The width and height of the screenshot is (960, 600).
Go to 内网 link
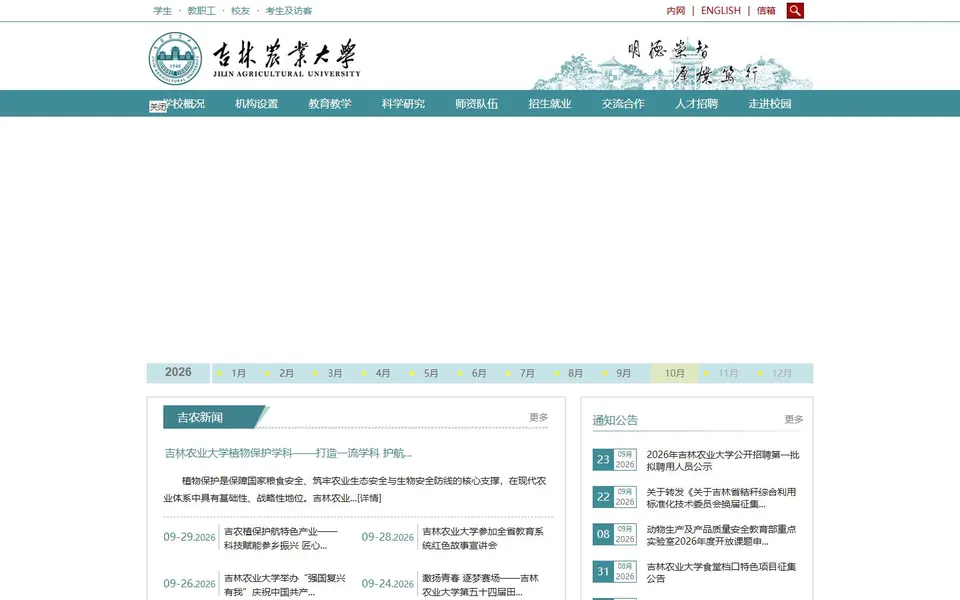pyautogui.click(x=676, y=10)
